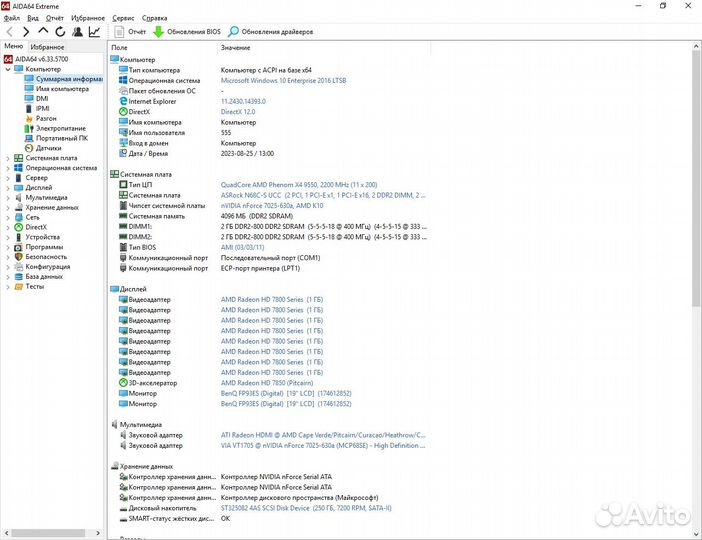Expand the Сервер tree node
This screenshot has width=702, height=540.
click(8, 178)
